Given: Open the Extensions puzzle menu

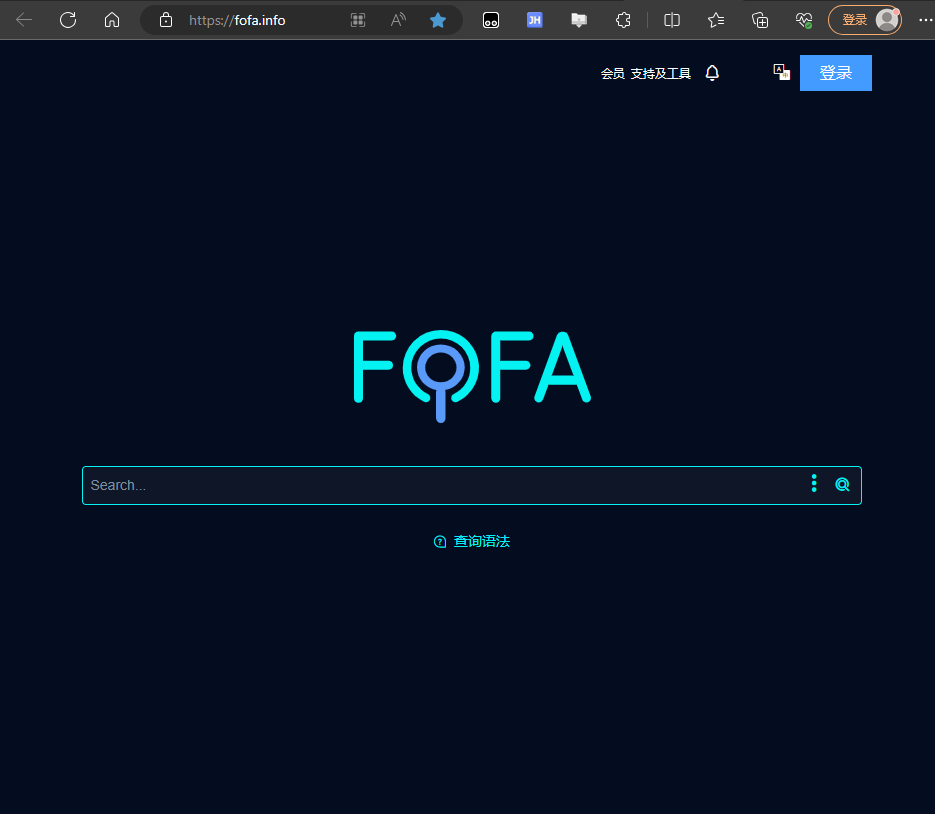Looking at the screenshot, I should pos(623,20).
